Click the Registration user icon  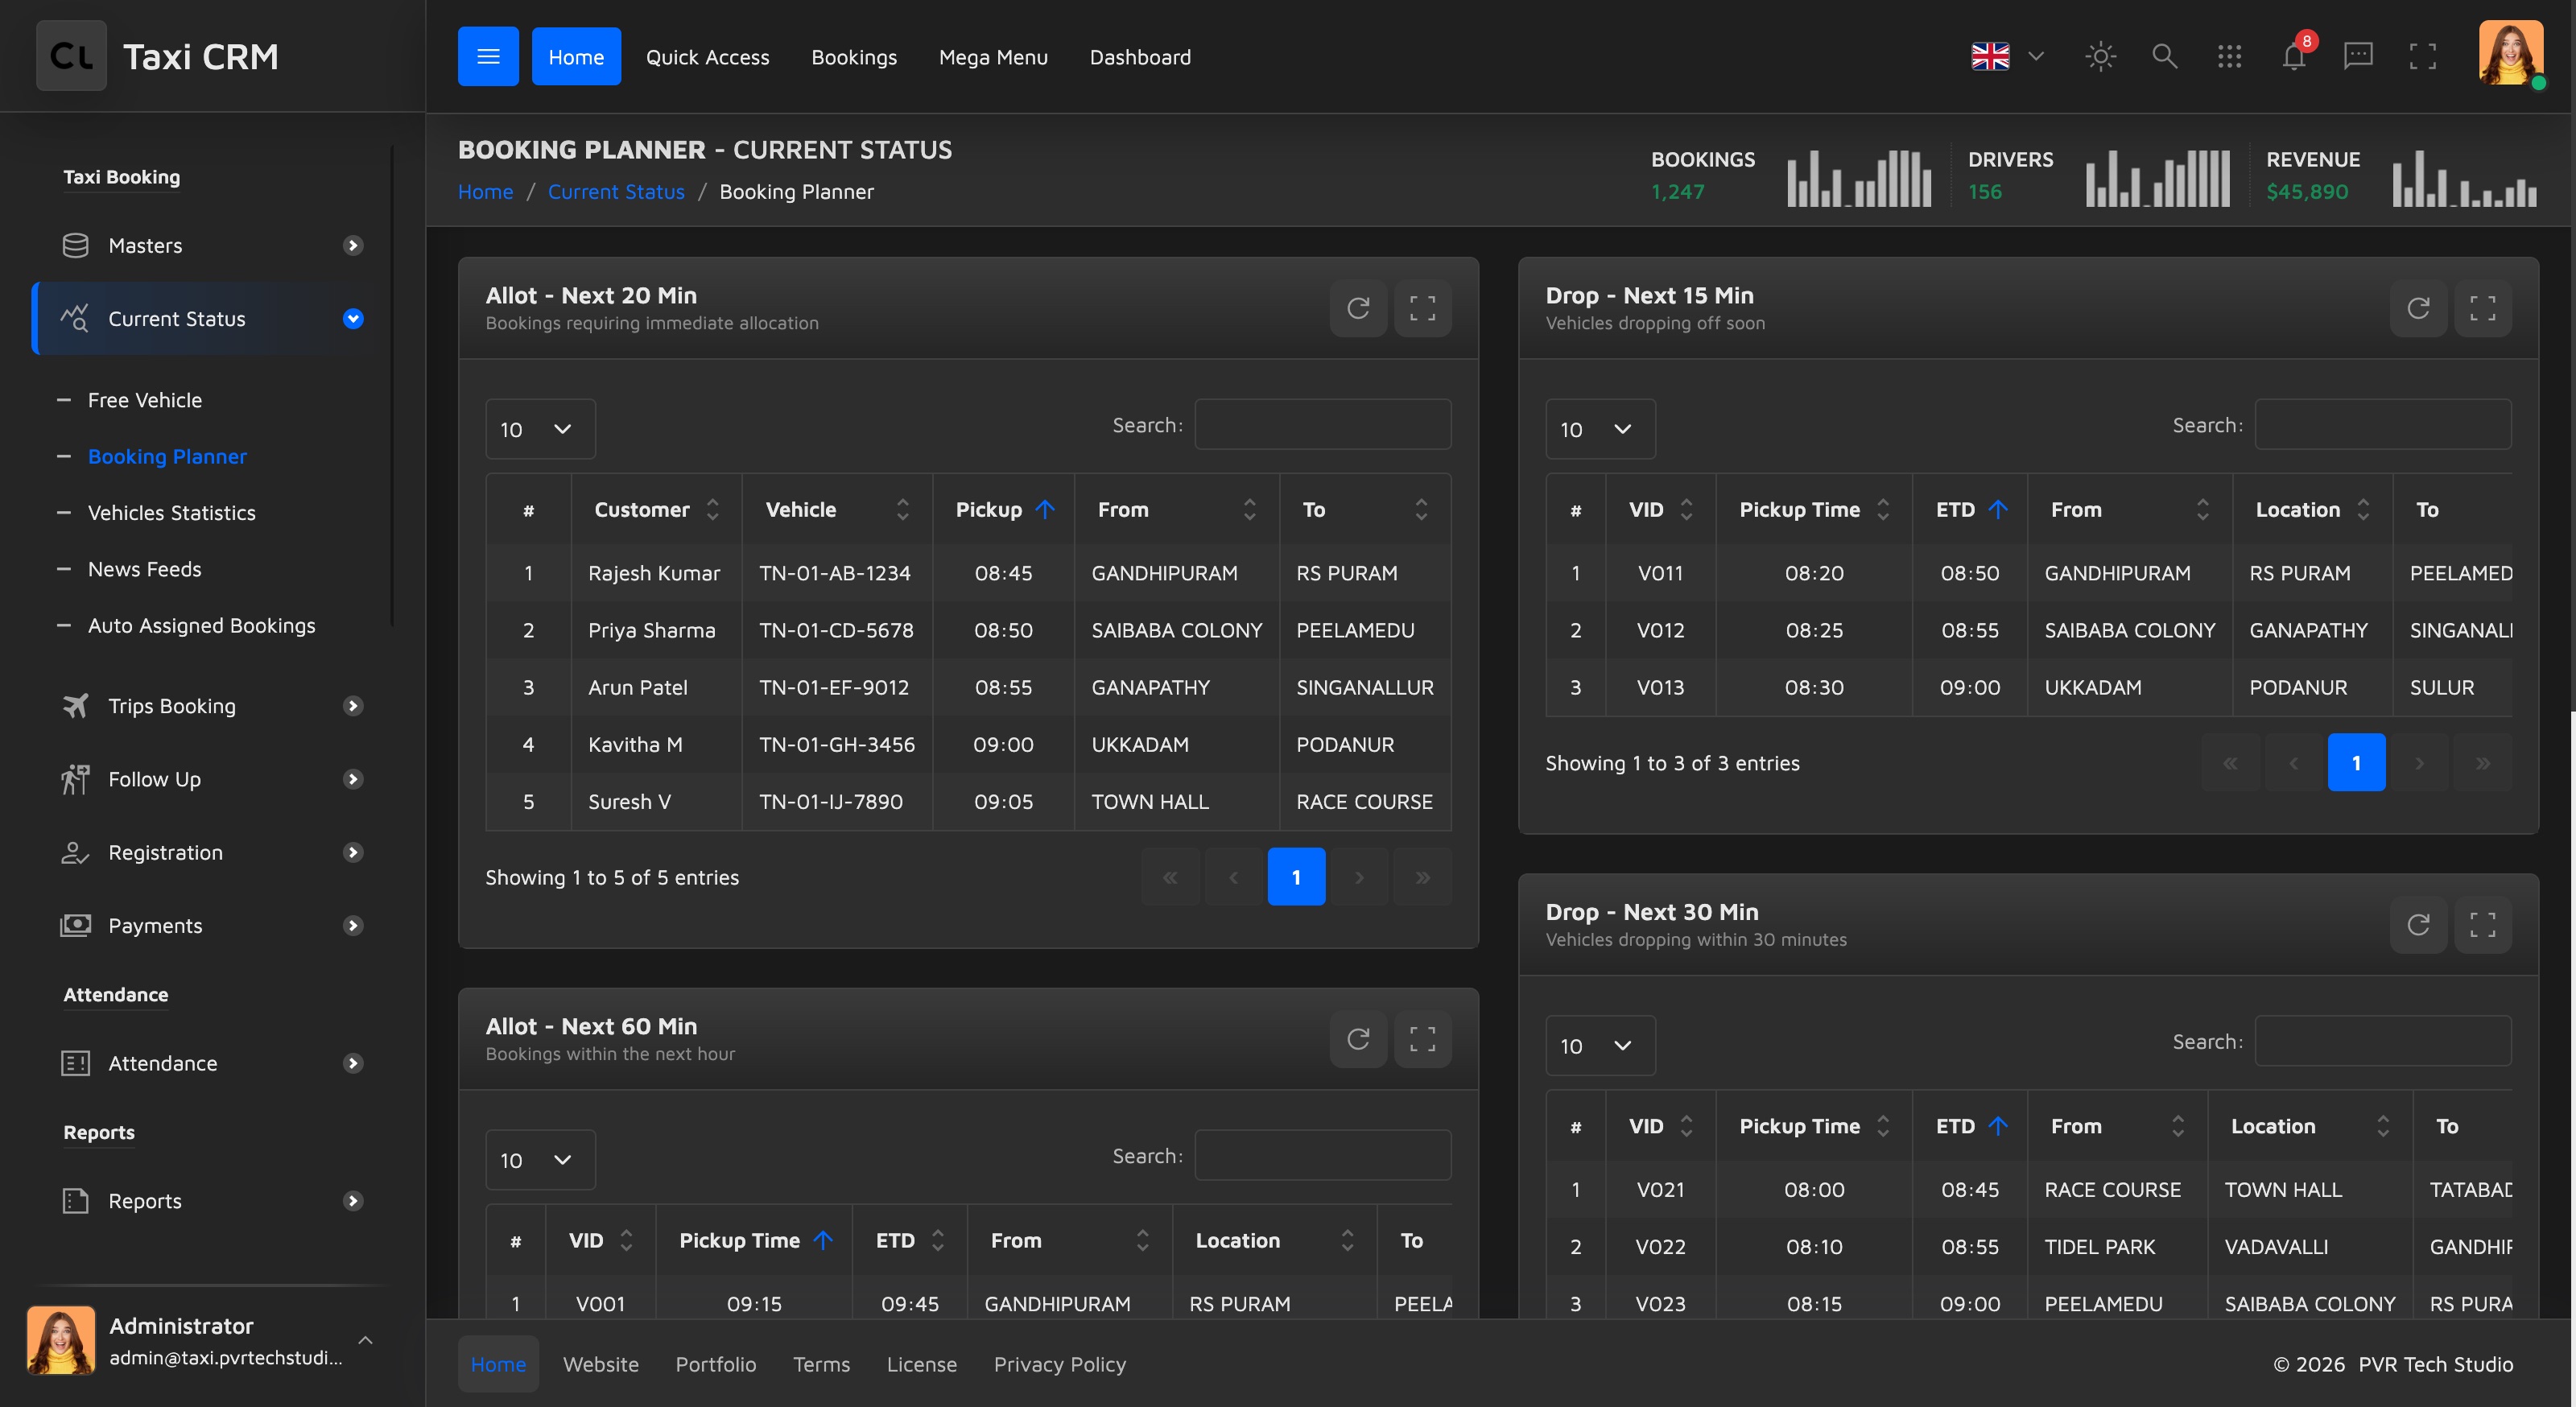click(75, 852)
